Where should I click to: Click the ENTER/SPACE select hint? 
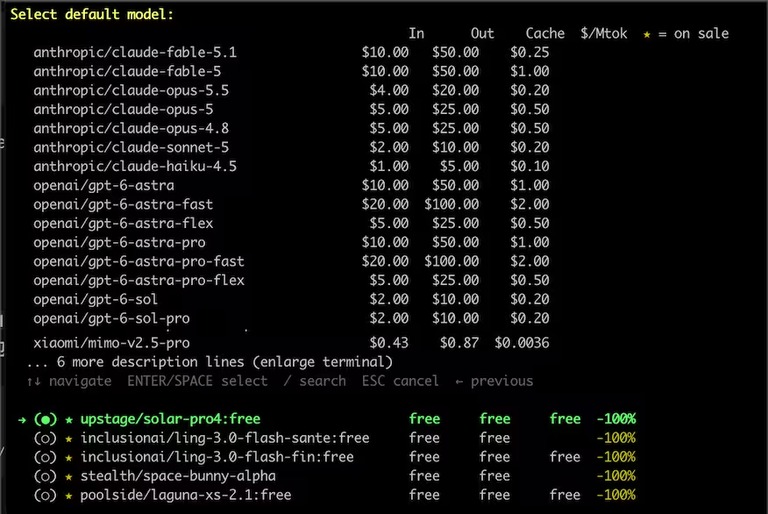tap(197, 381)
